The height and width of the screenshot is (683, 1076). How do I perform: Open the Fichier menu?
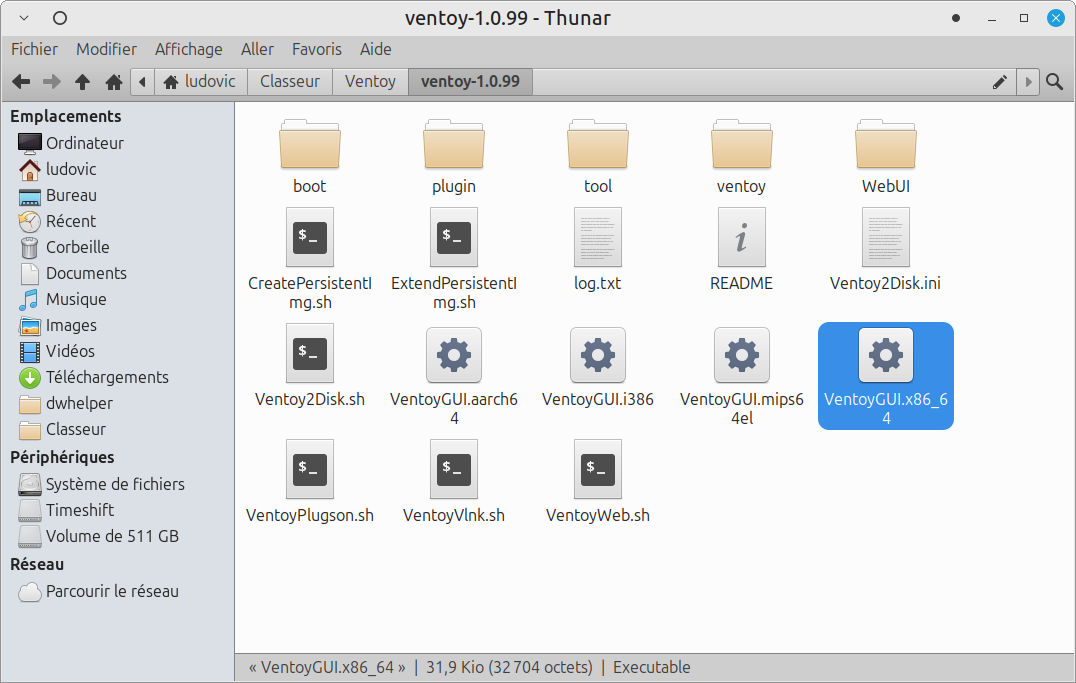click(34, 49)
